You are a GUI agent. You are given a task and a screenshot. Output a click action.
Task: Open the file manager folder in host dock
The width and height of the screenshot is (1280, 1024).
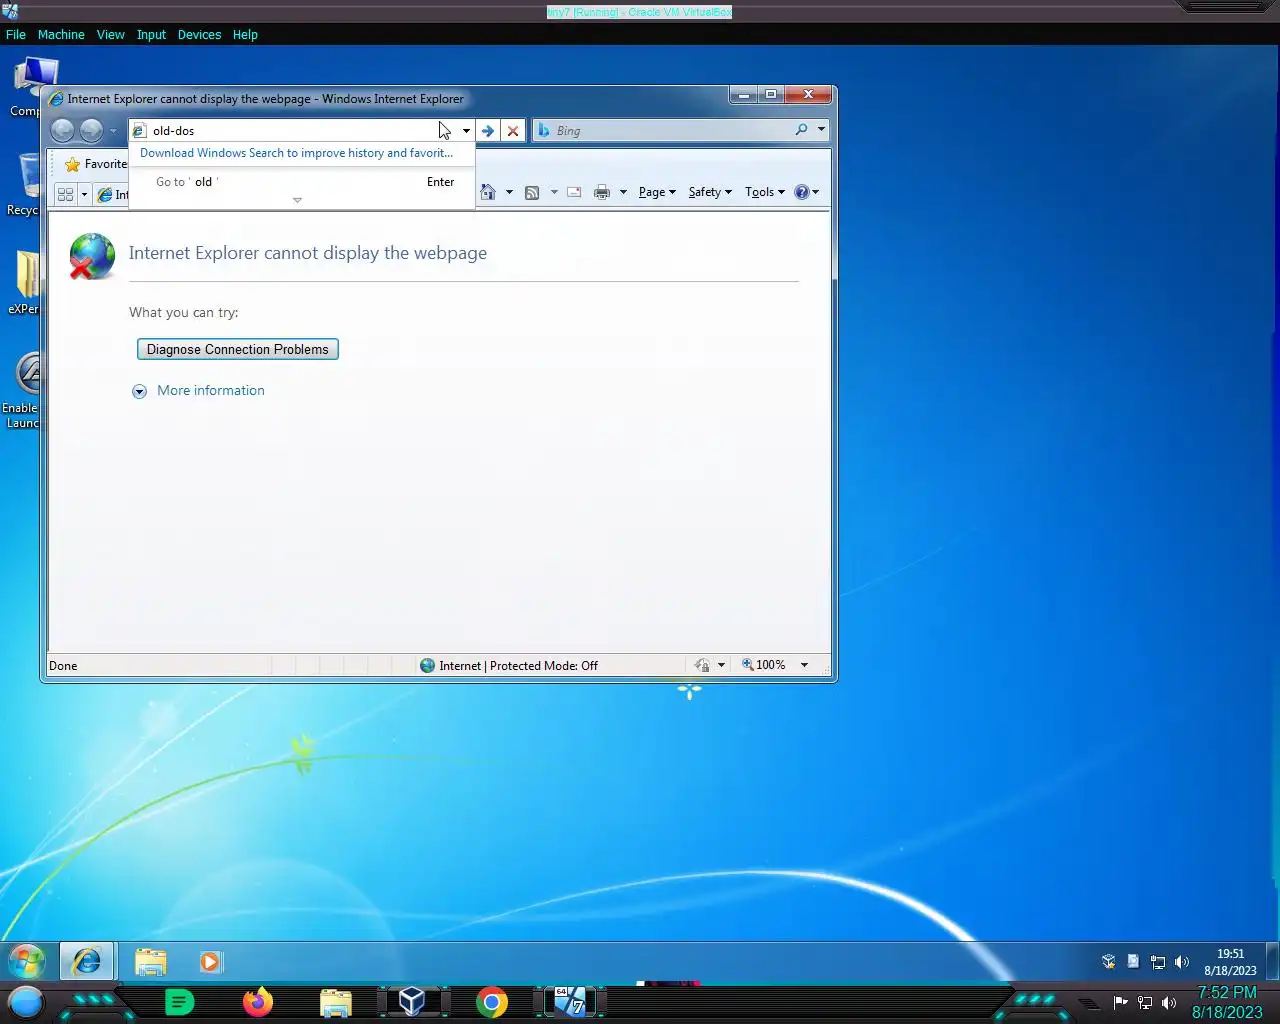336,1002
